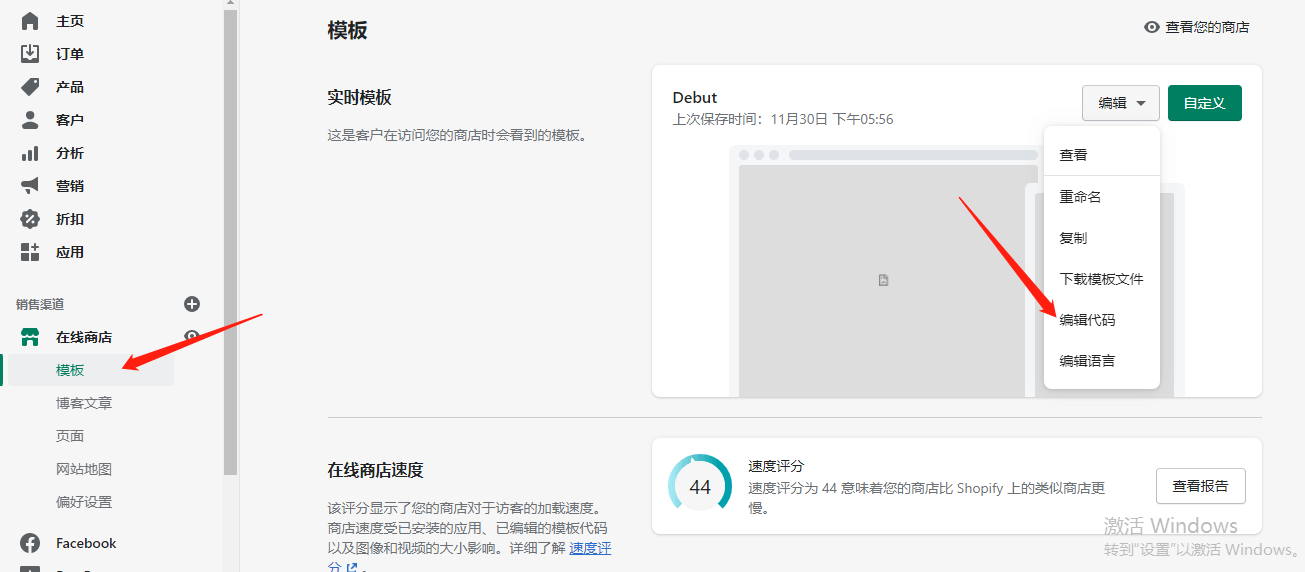
Task: Click the external link icon after 速度评分
Action: [351, 567]
